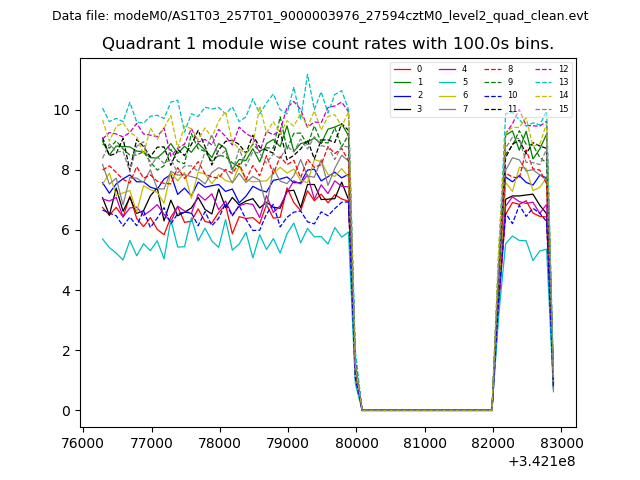Click the x-axis tick label 82000
The height and width of the screenshot is (480, 640).
tap(492, 441)
